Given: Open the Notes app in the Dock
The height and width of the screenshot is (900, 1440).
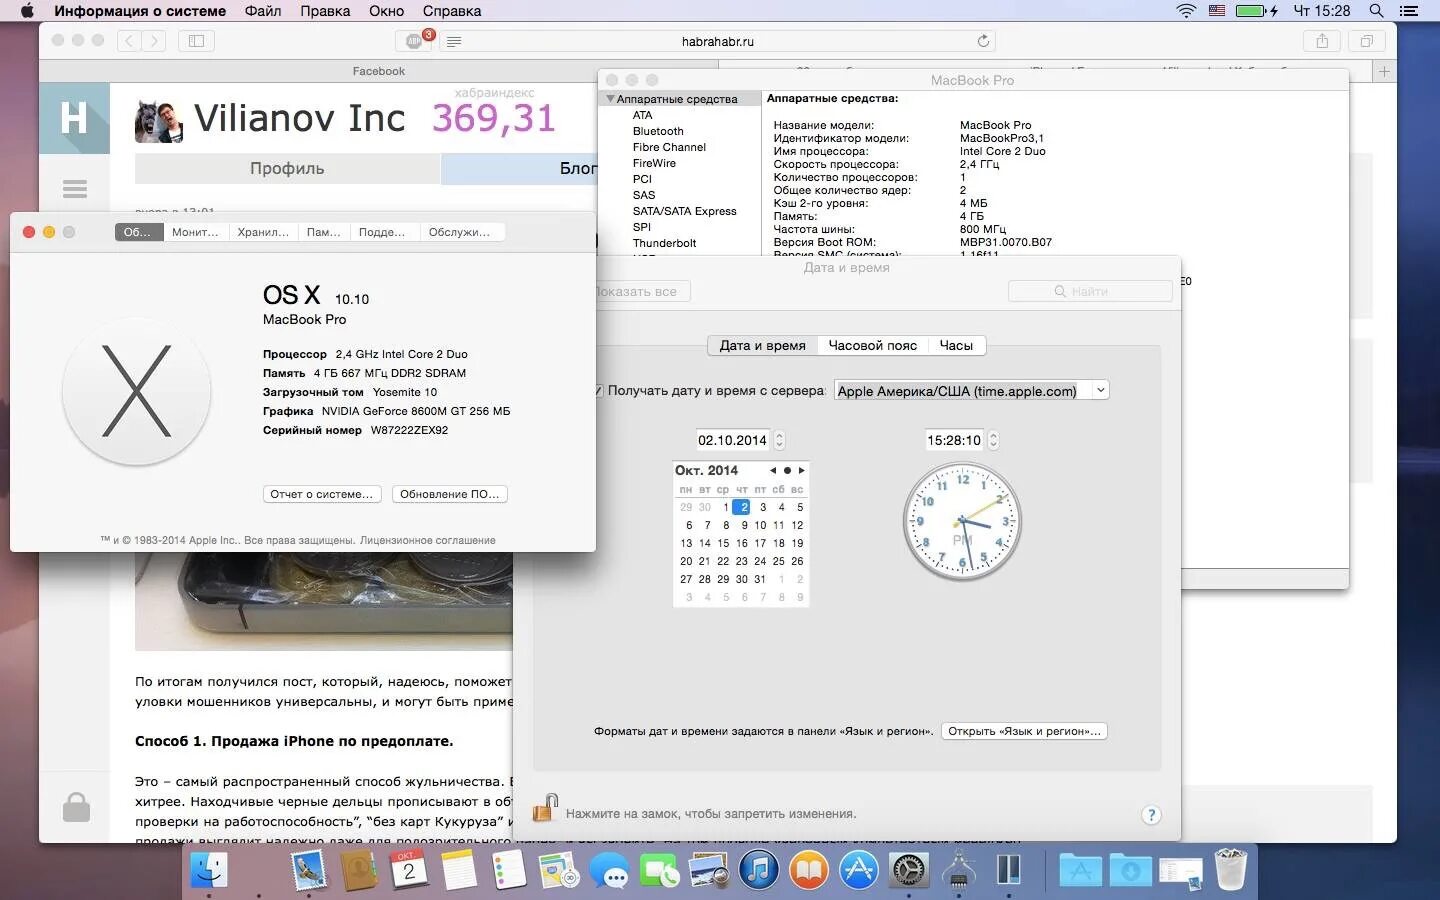Looking at the screenshot, I should pos(459,870).
